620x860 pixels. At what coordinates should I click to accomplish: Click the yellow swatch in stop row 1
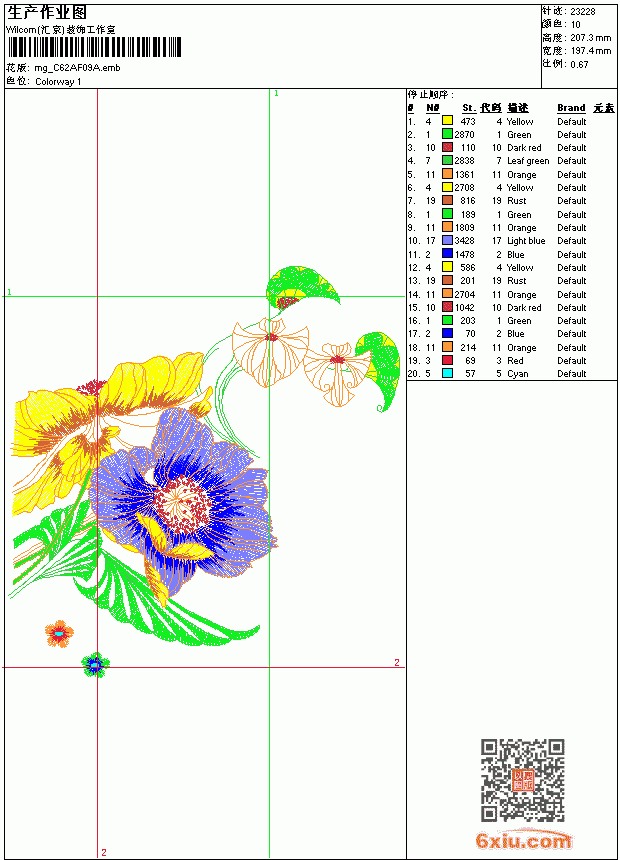[447, 121]
